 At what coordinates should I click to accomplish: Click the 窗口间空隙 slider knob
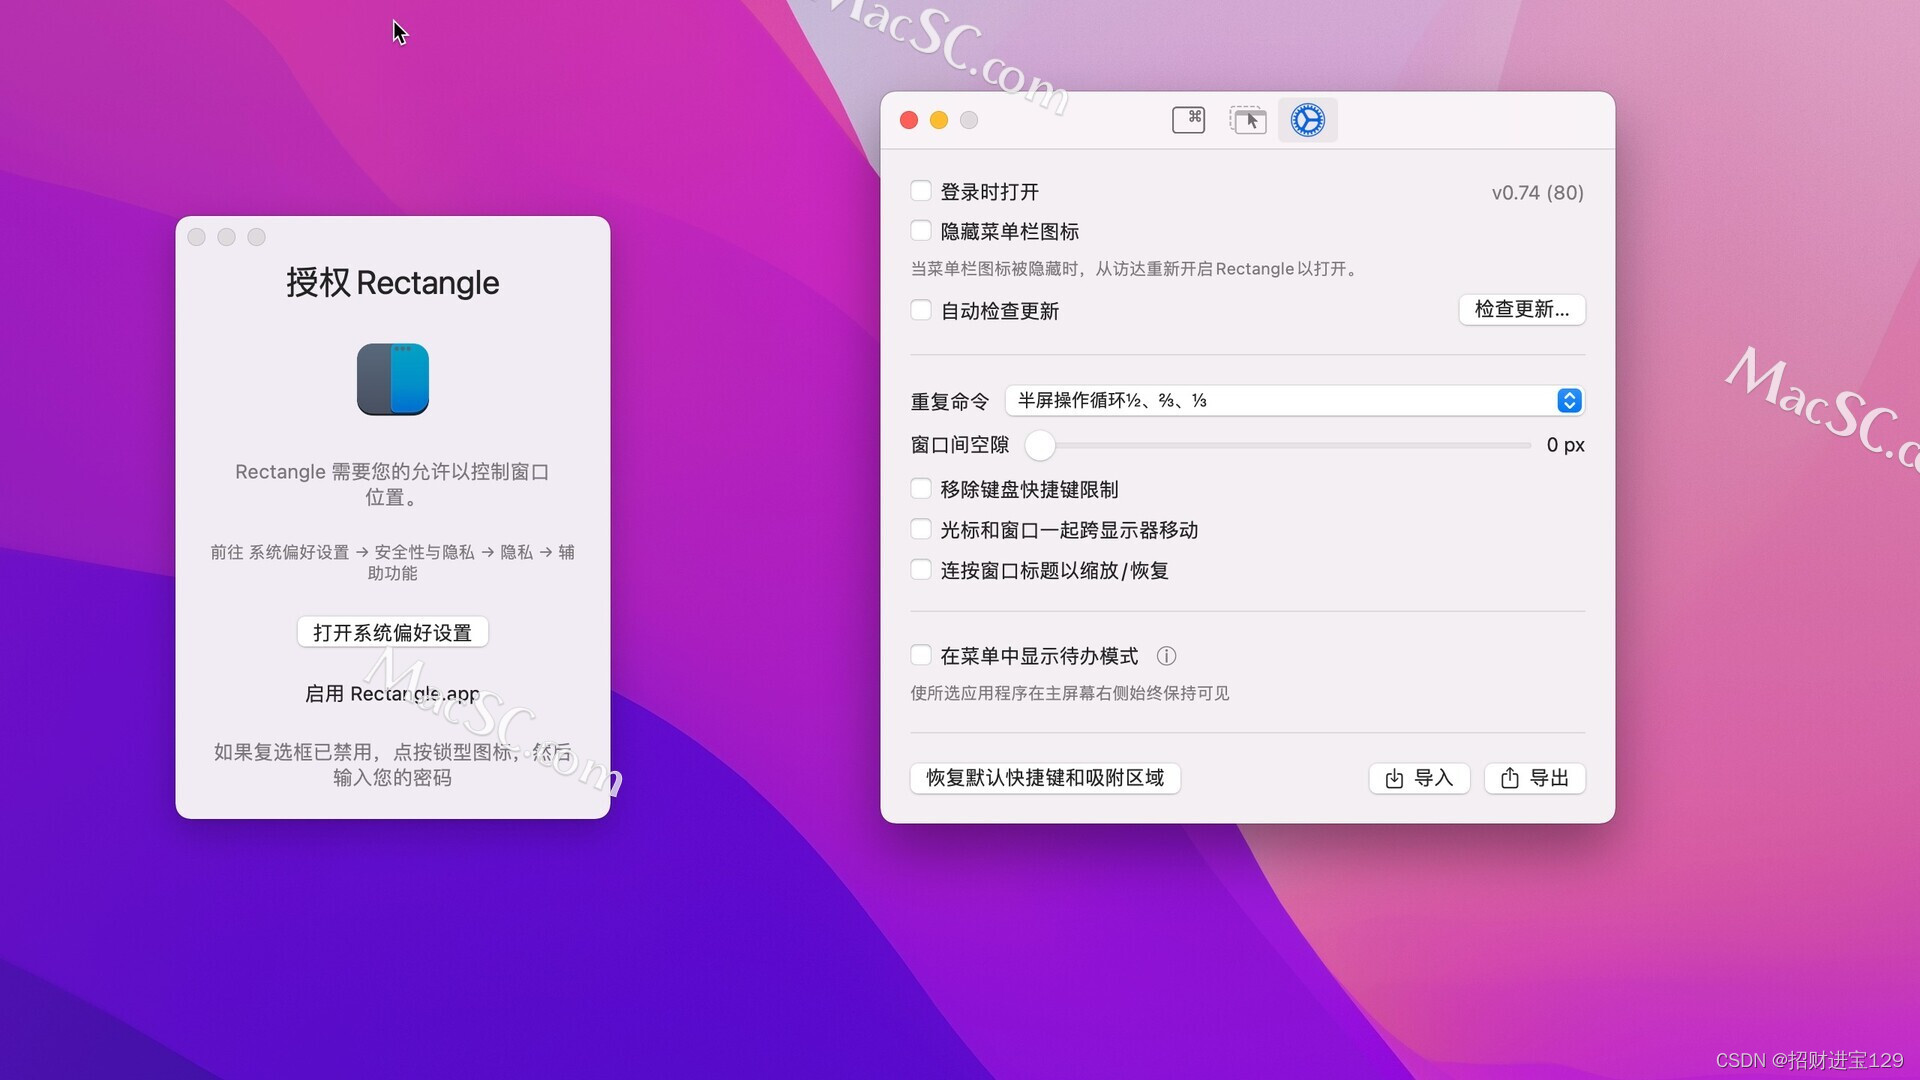1040,445
